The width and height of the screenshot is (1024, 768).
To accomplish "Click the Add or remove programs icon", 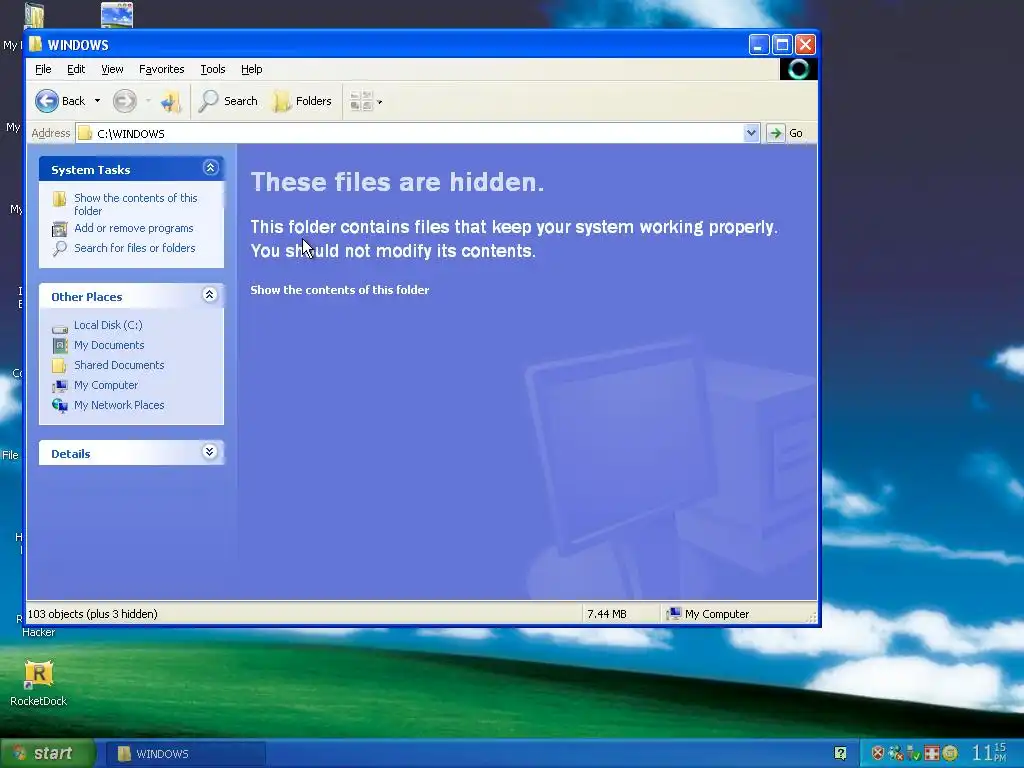I will [x=59, y=229].
